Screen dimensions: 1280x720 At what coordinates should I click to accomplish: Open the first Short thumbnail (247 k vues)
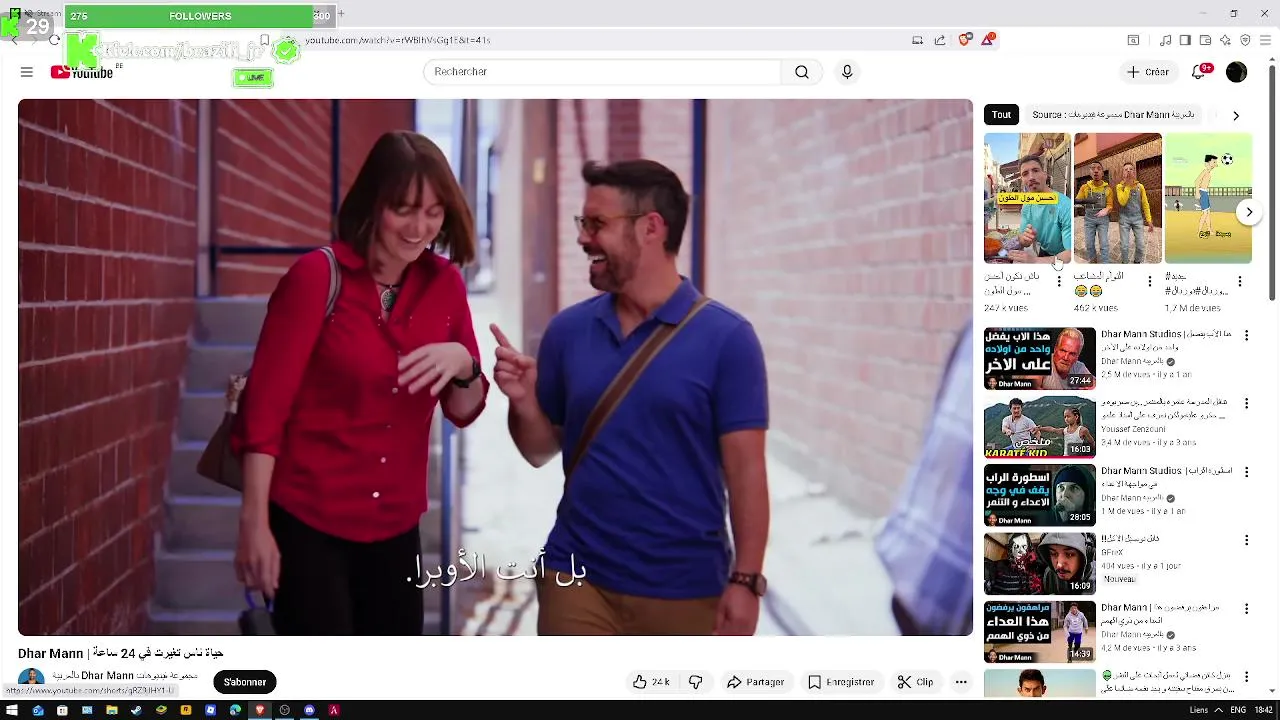1027,198
